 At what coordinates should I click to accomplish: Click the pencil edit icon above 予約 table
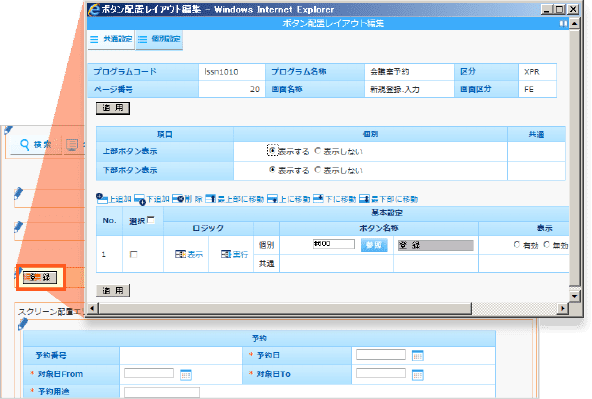23,324
